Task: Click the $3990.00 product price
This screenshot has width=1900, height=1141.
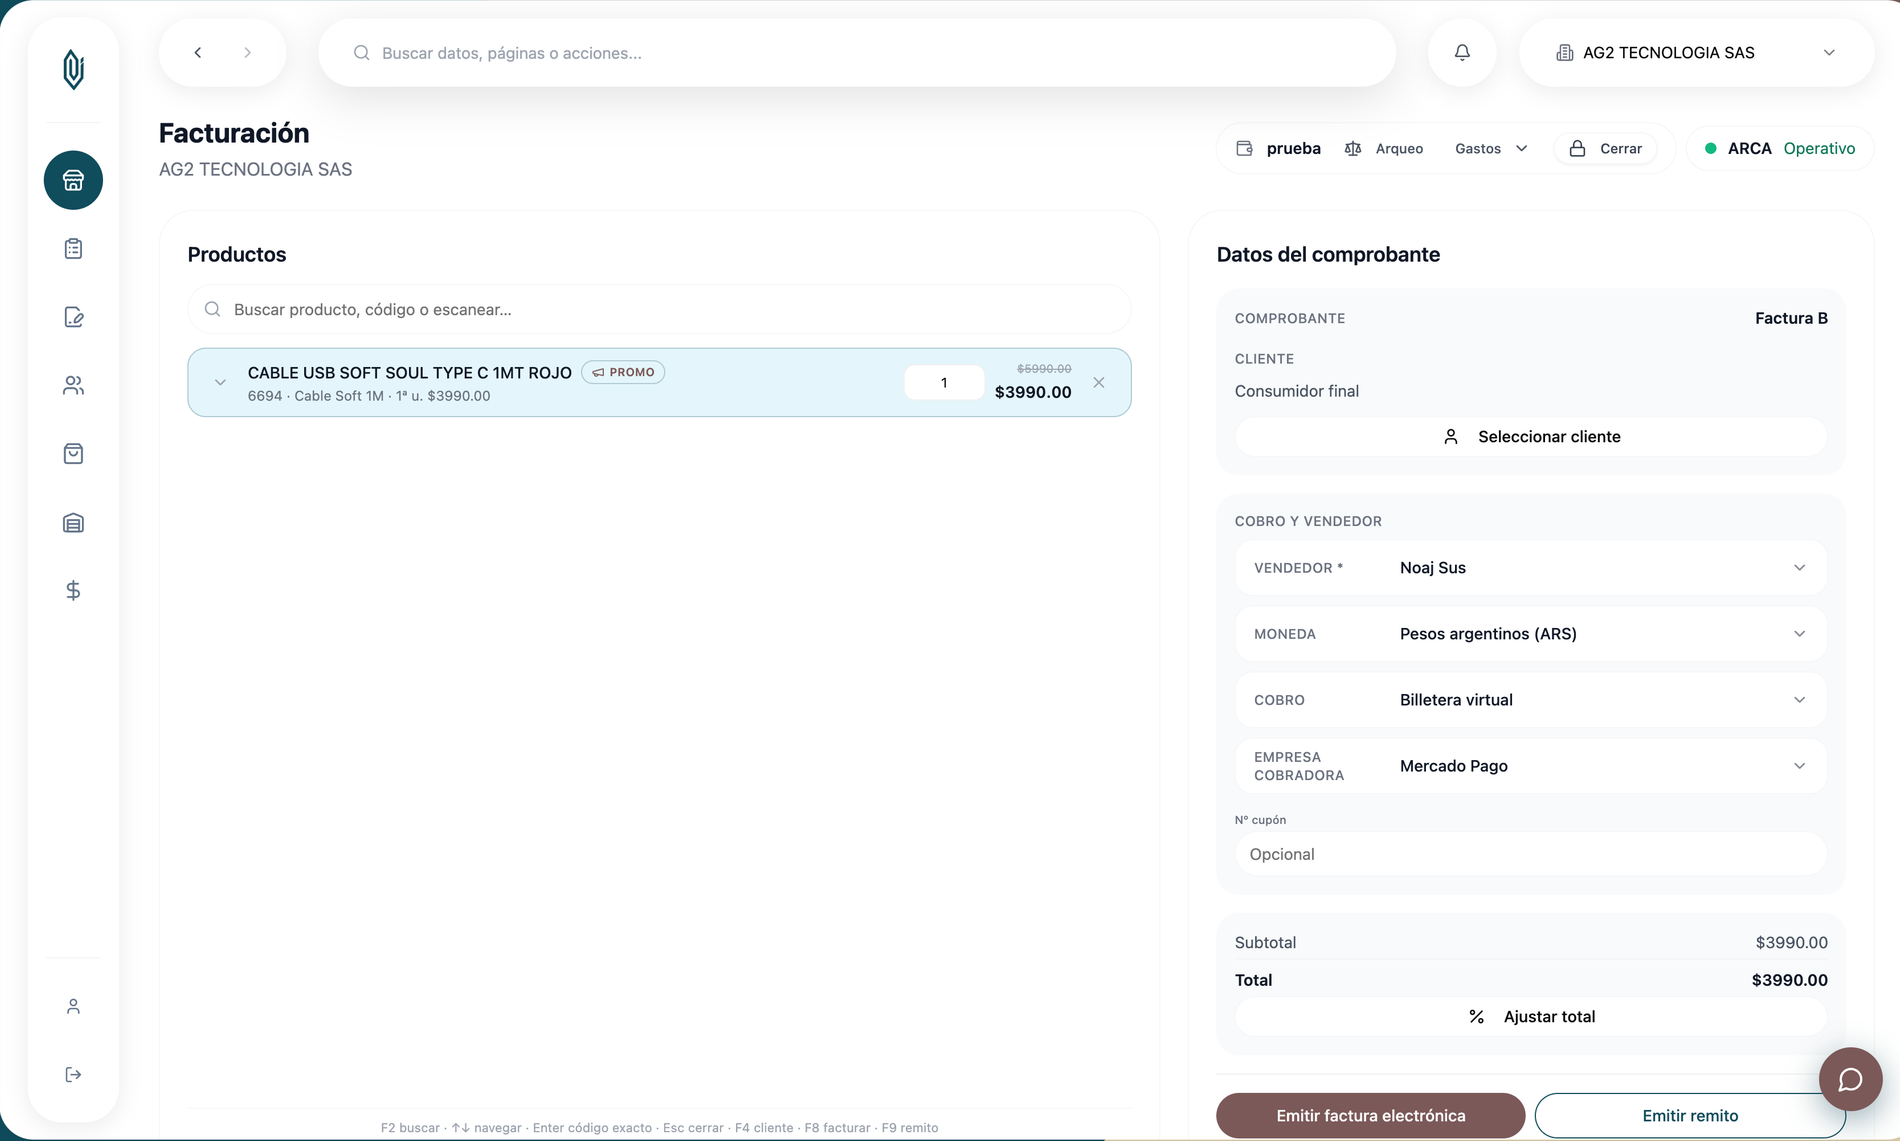Action: click(x=1033, y=393)
